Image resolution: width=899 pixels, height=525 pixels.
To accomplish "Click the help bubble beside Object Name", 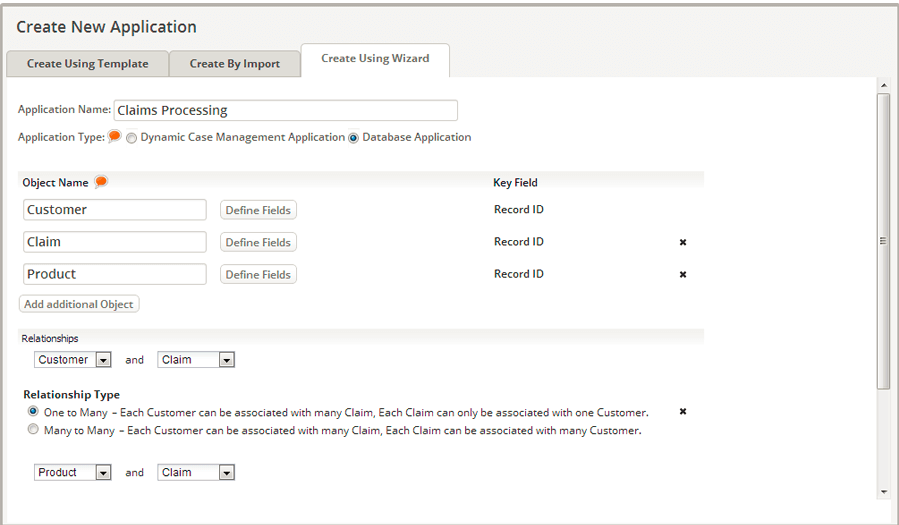I will tap(101, 182).
